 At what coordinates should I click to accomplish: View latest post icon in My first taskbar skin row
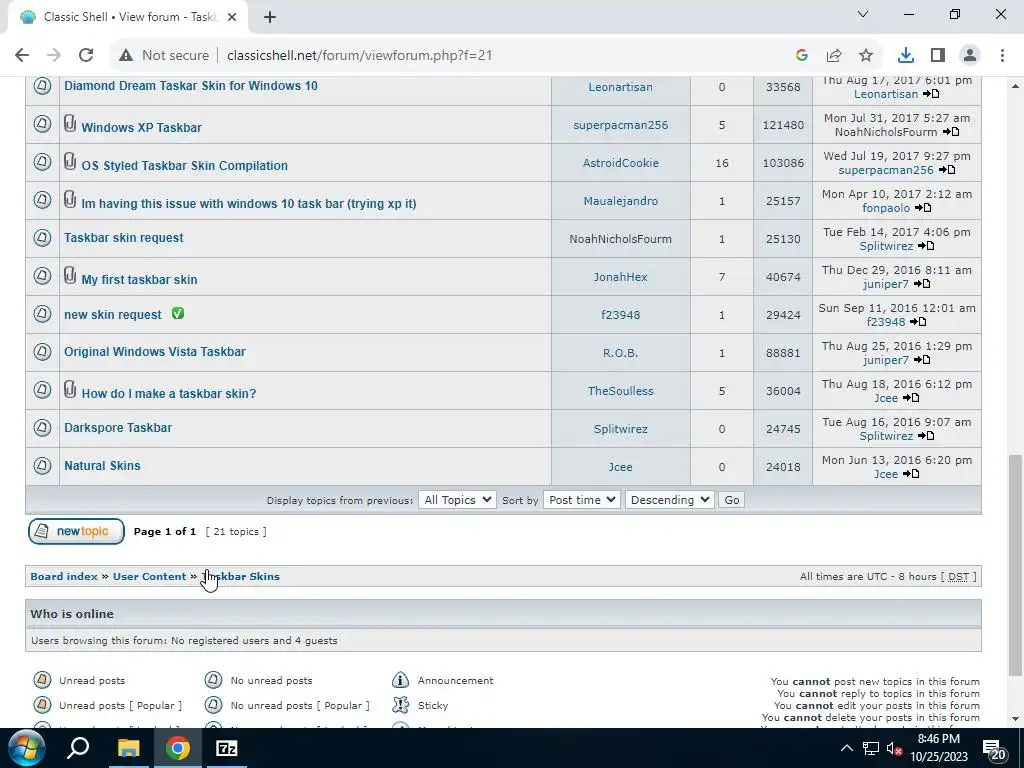click(x=922, y=284)
